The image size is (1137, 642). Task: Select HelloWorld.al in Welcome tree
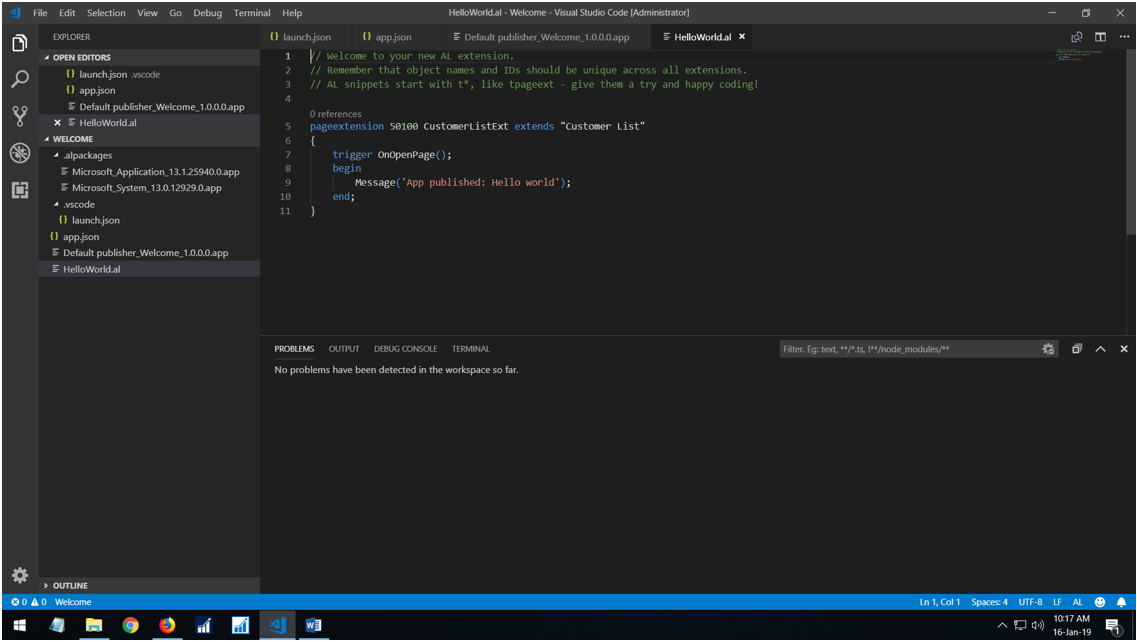coord(149,269)
